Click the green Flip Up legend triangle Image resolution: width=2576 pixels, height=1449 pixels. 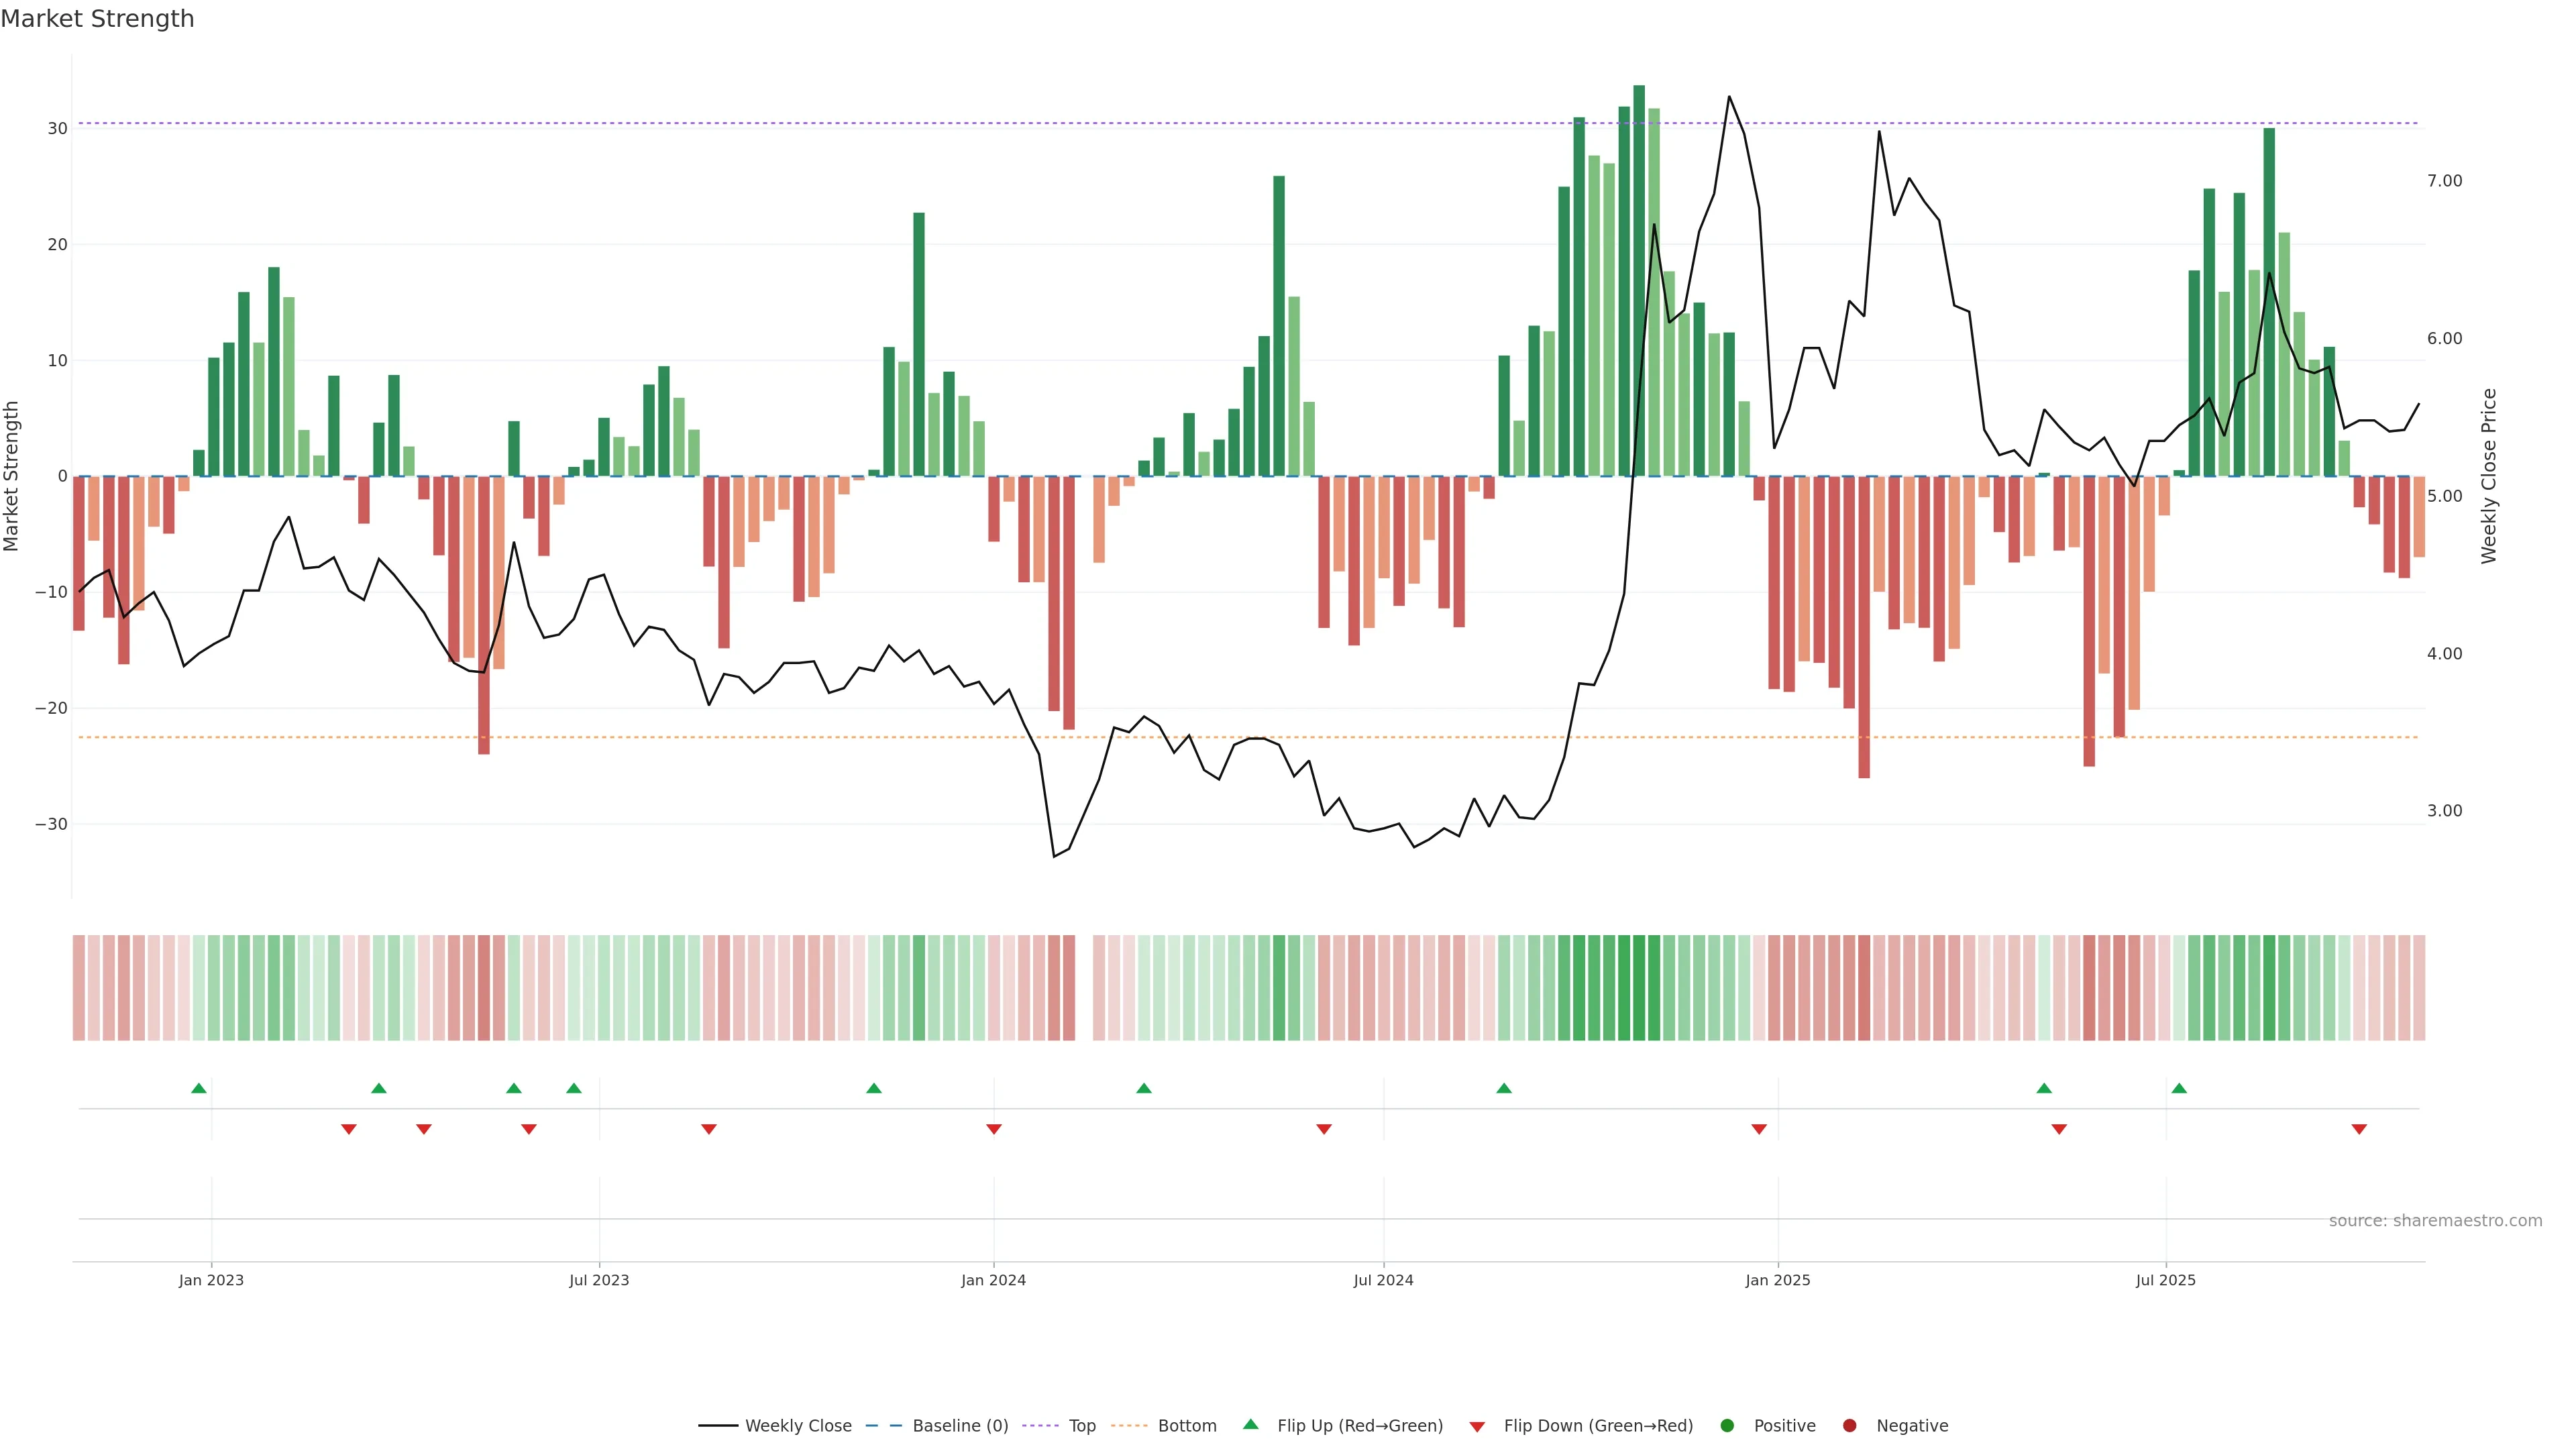coord(1250,1424)
